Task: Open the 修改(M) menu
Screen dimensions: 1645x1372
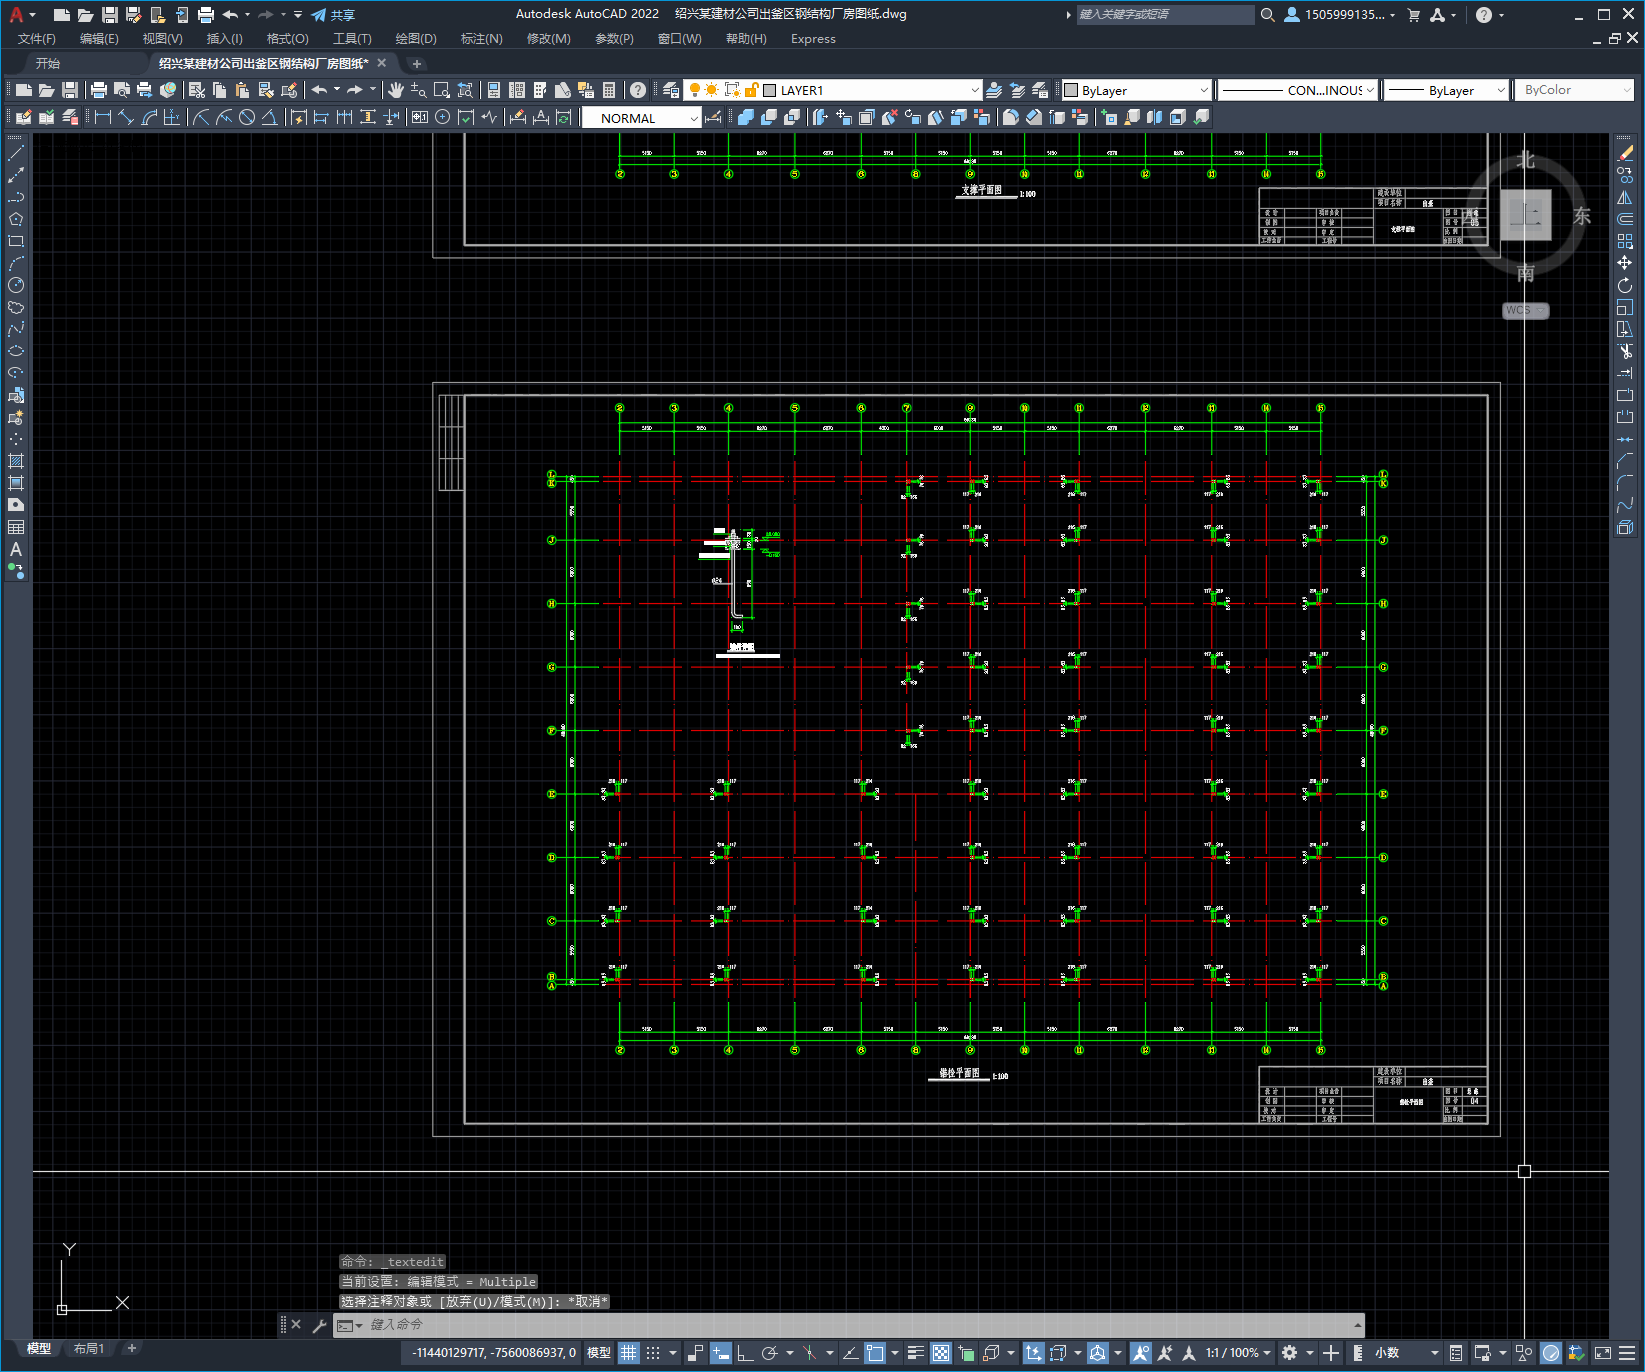Action: [x=548, y=39]
